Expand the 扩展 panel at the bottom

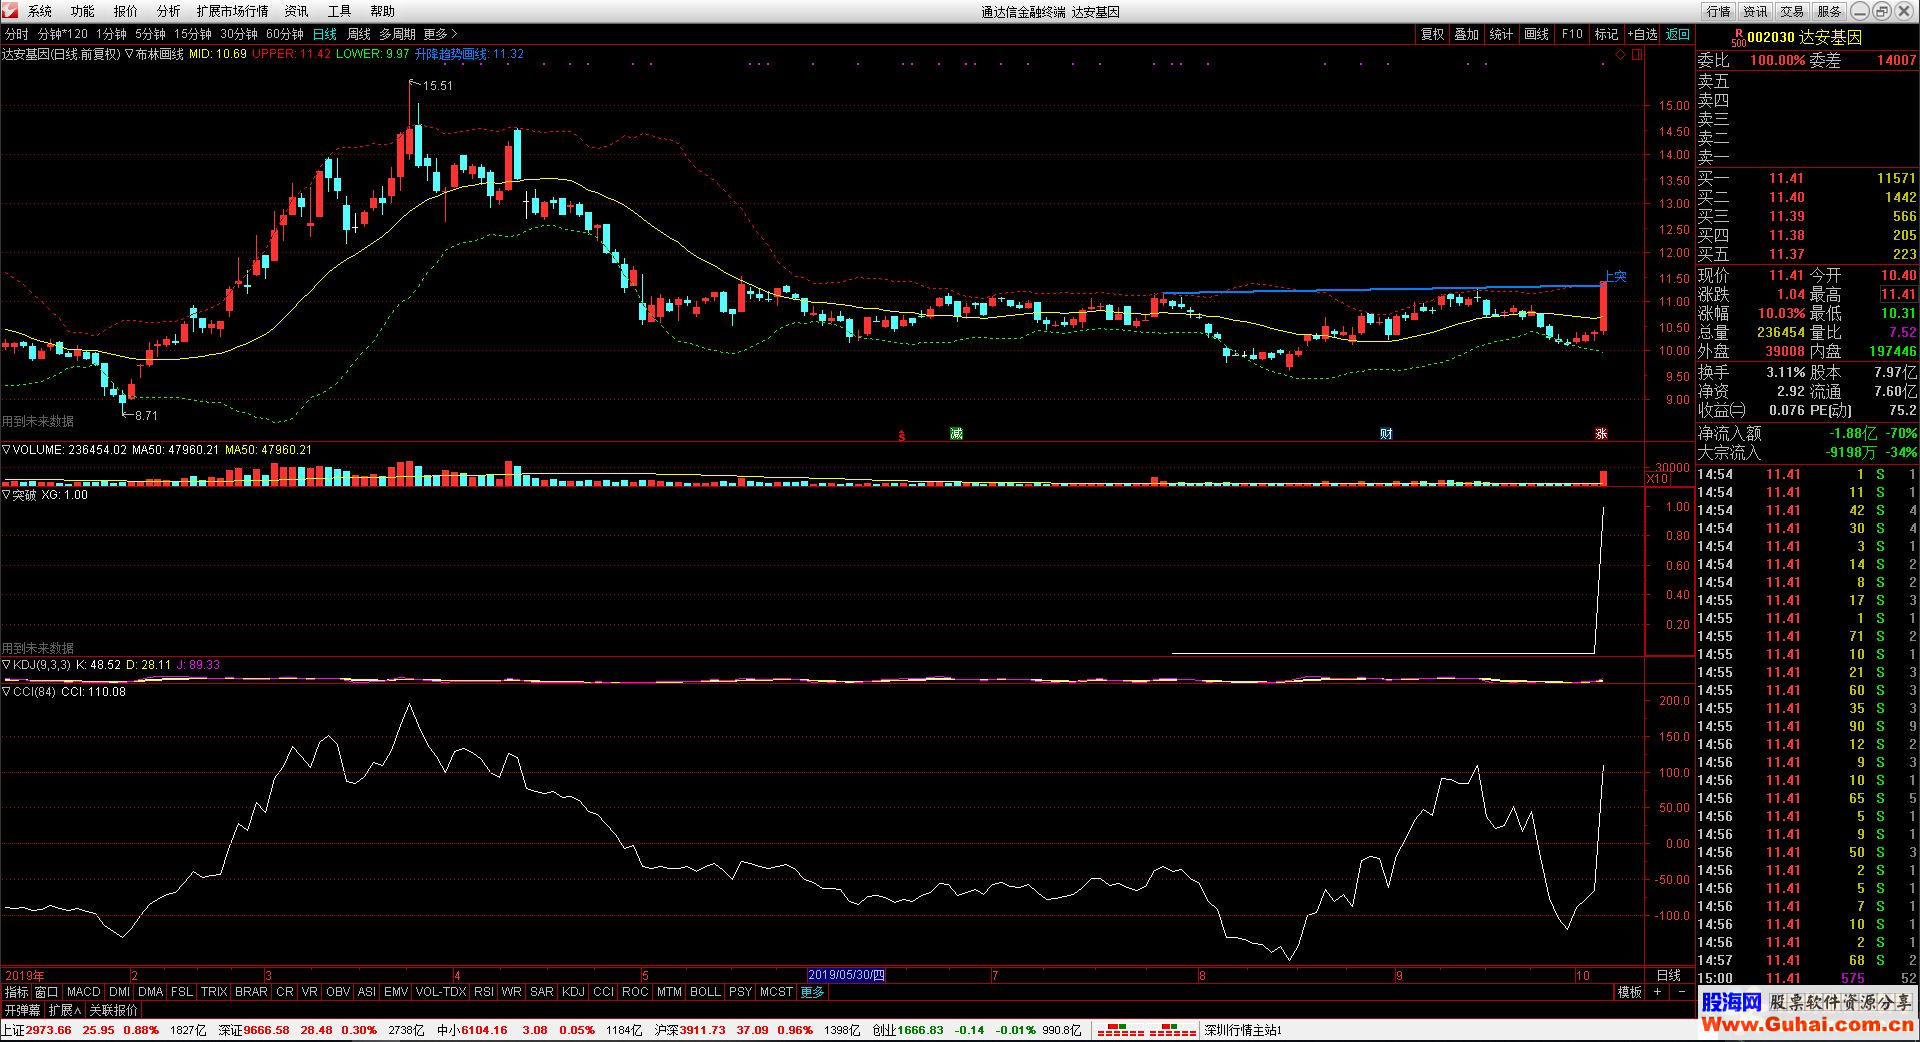click(x=64, y=1010)
